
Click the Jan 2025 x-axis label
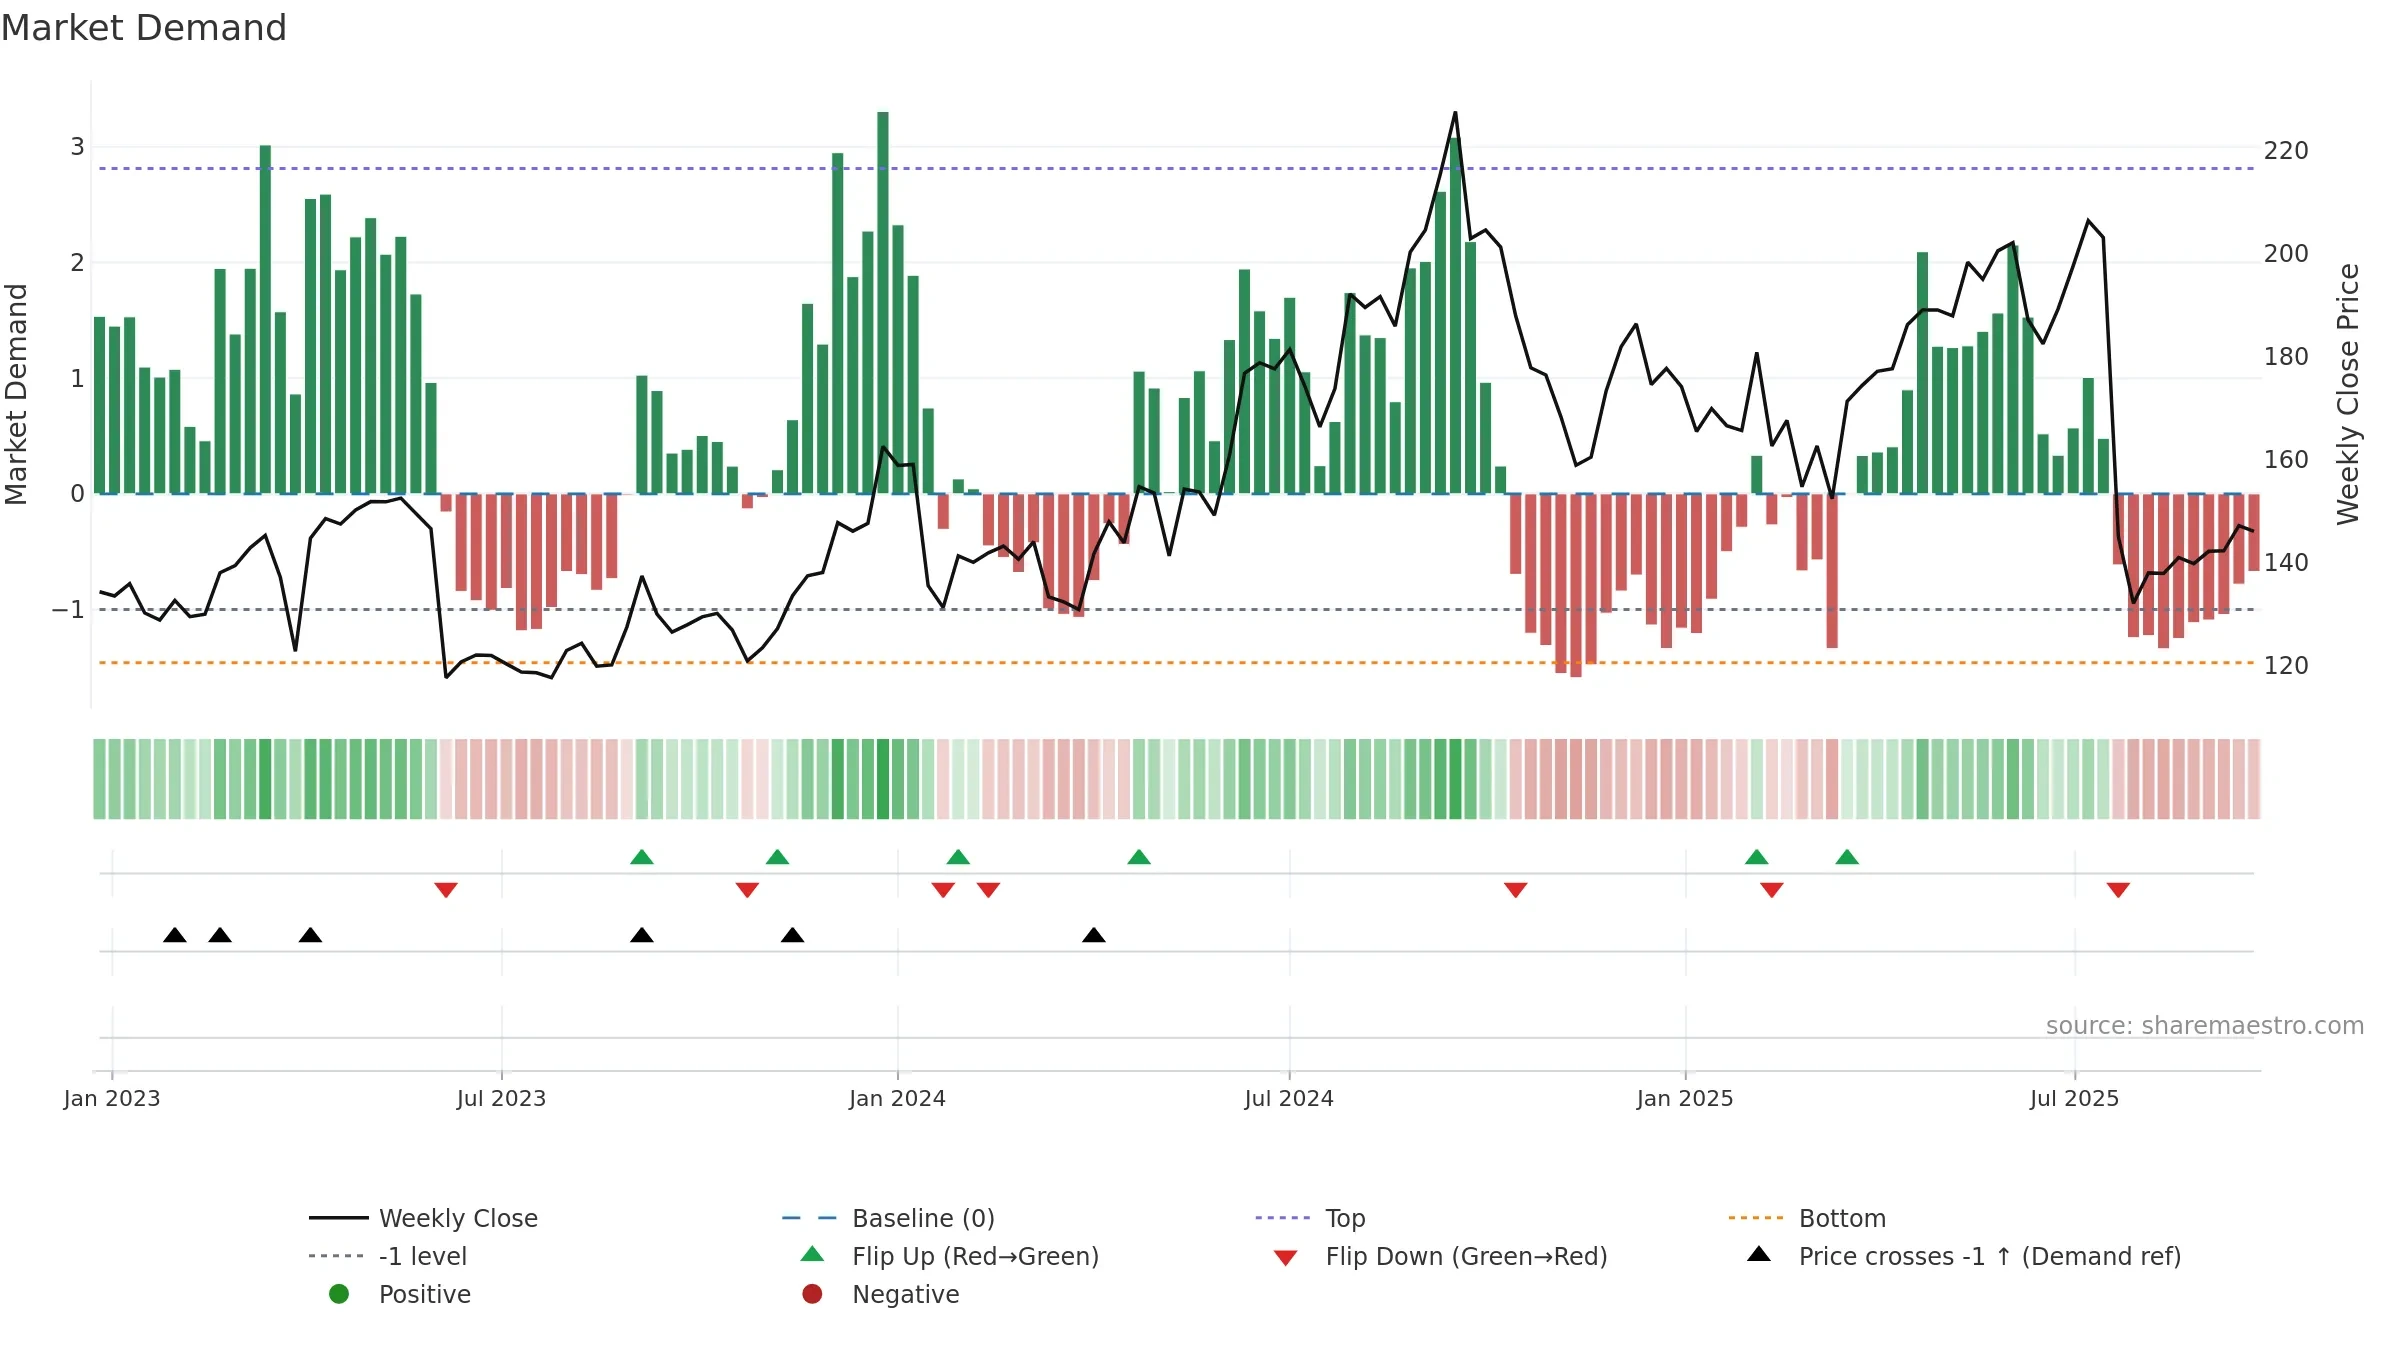coord(1685,1098)
